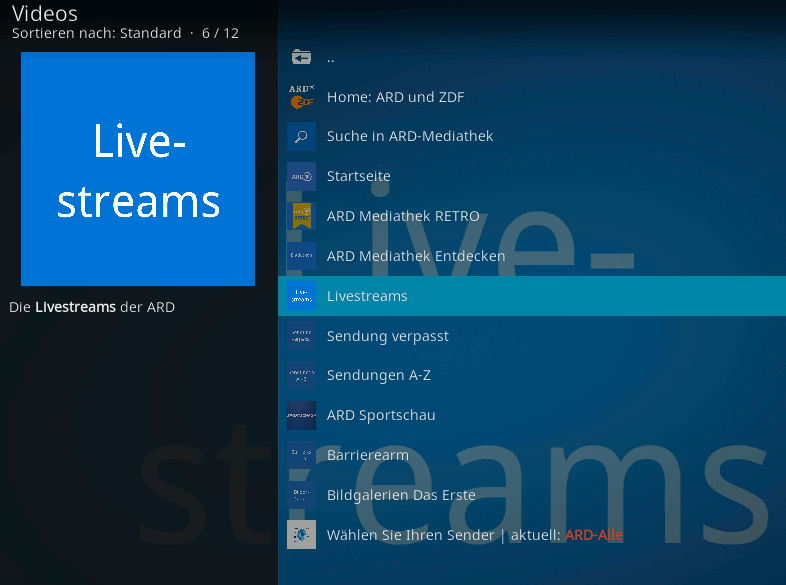Open 'Bildgalerien Das Erste' item
The height and width of the screenshot is (585, 786).
(x=532, y=495)
